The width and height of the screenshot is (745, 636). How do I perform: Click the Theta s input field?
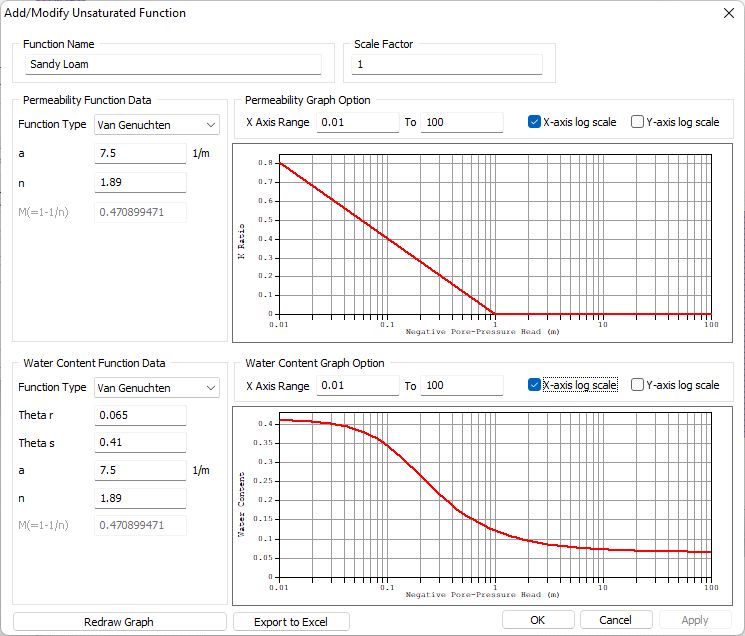140,443
